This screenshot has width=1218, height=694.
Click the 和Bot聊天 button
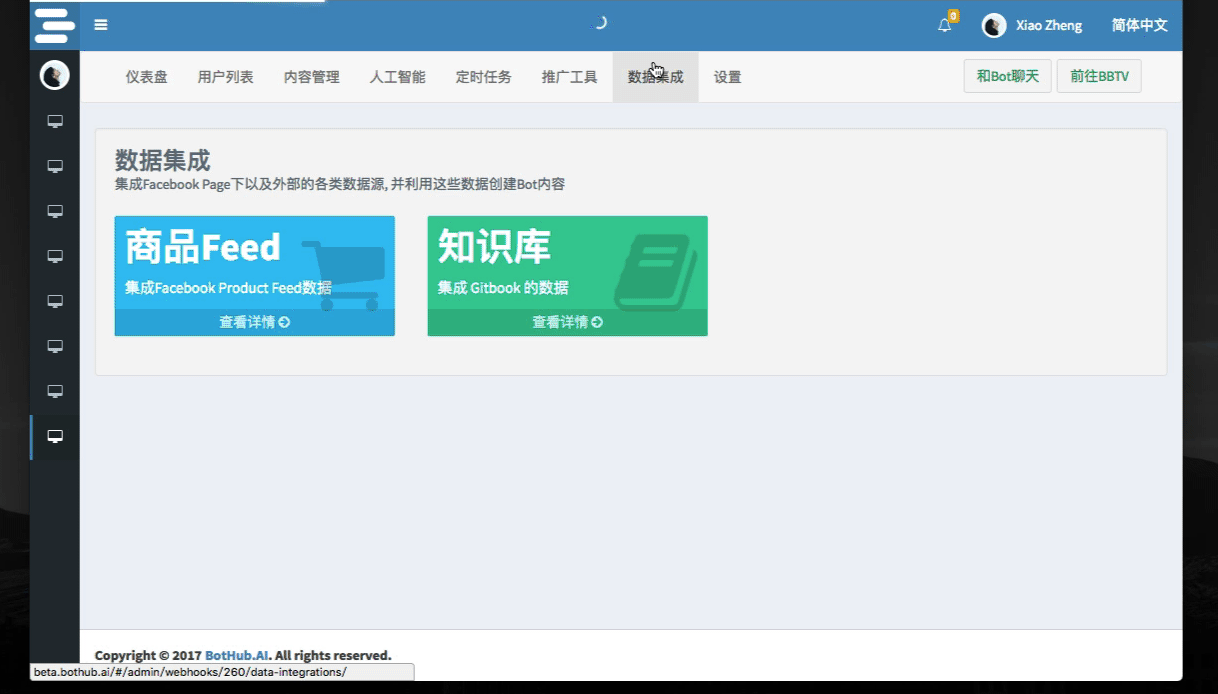click(1007, 76)
